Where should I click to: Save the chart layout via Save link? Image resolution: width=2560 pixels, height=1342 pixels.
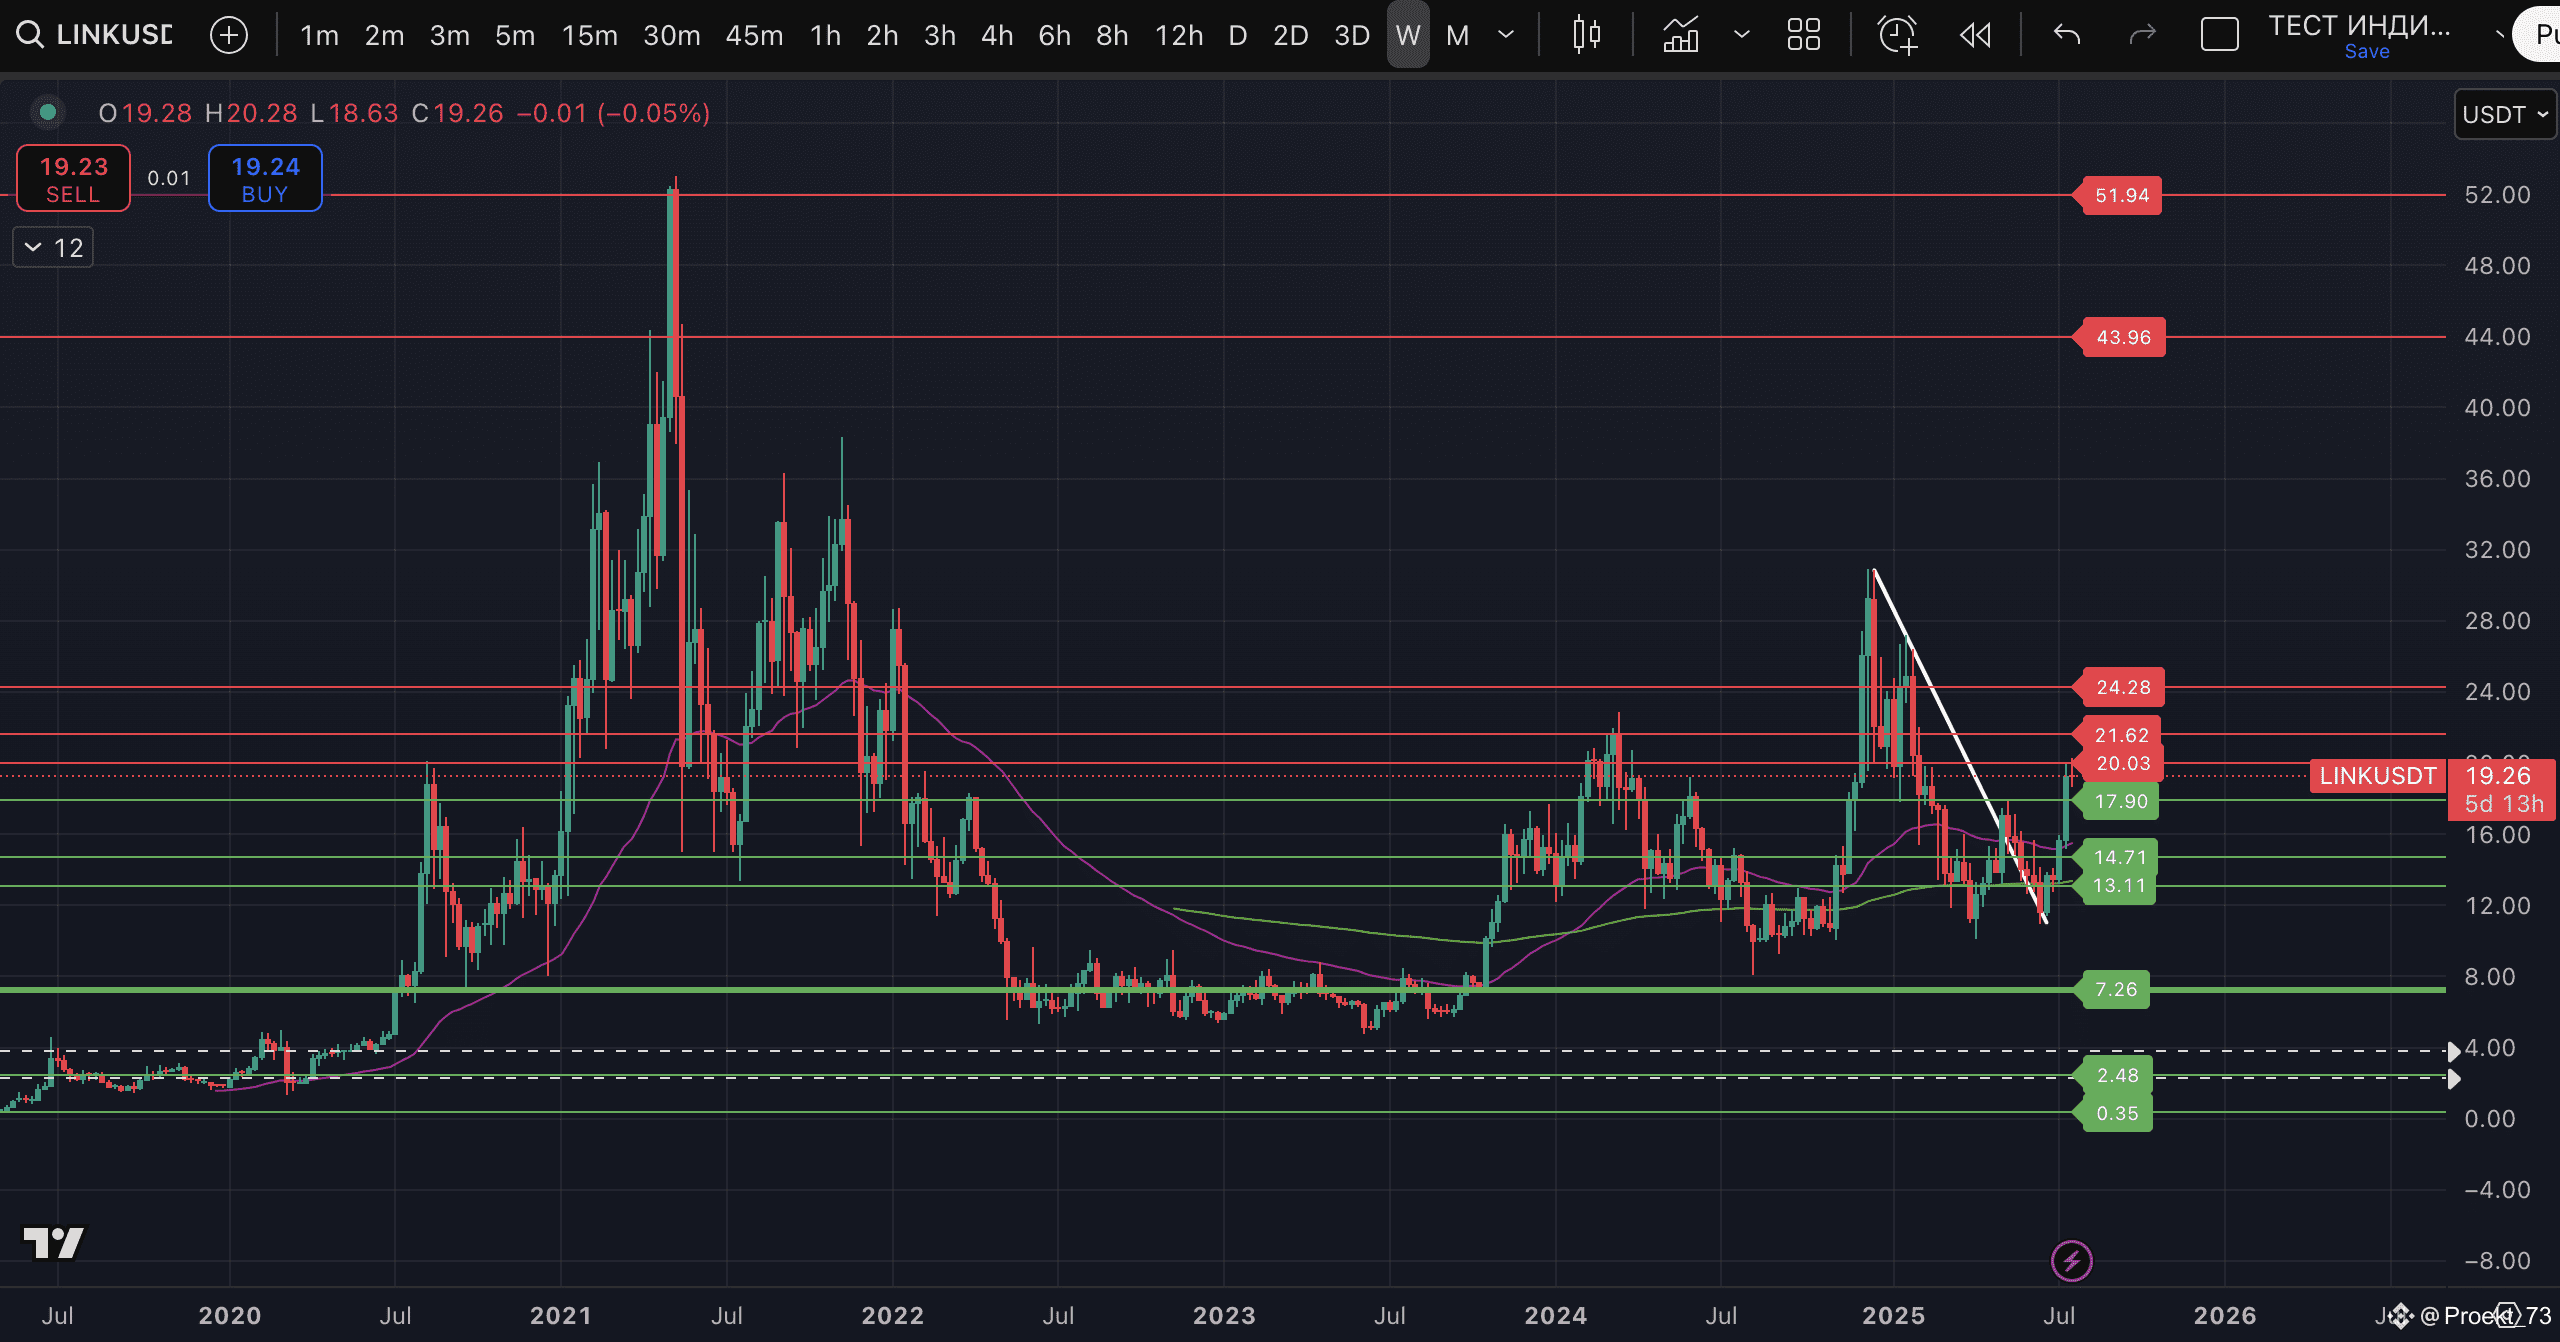[x=2367, y=51]
